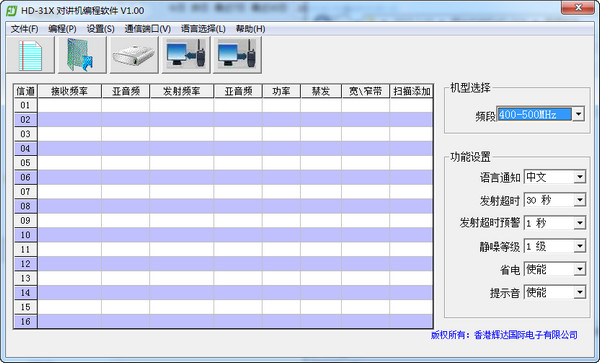Click the 版权所有 香港辉达国际电子有限公司 text
This screenshot has height=363, width=600.
pyautogui.click(x=504, y=335)
